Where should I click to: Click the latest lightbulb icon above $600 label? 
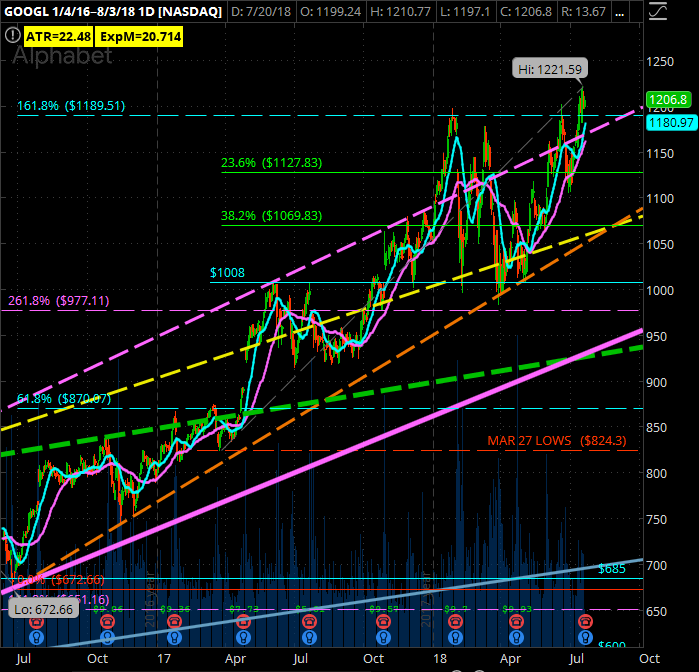pyautogui.click(x=585, y=638)
